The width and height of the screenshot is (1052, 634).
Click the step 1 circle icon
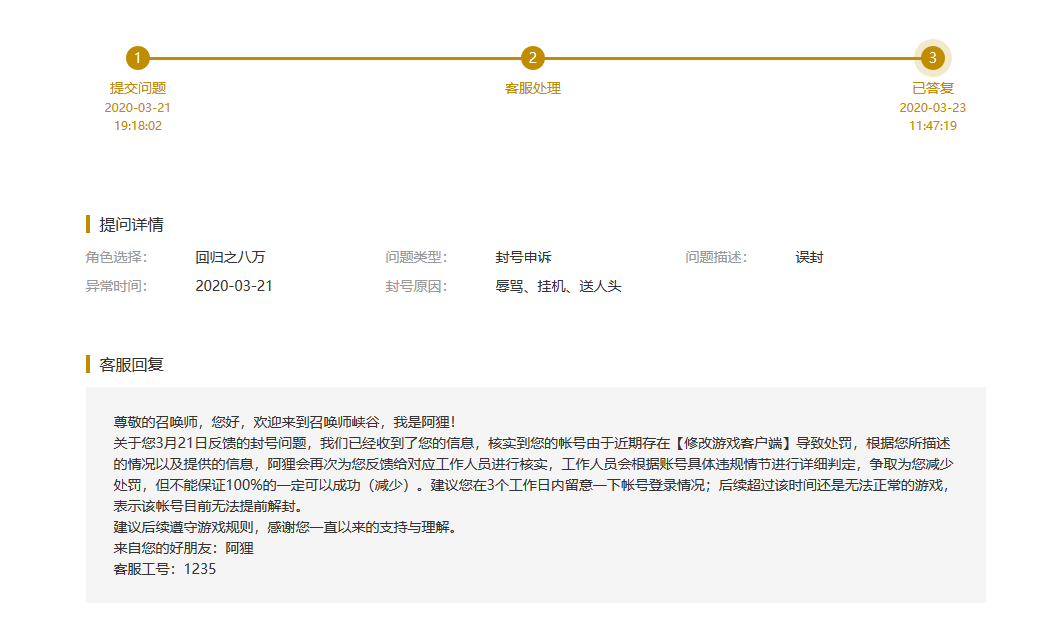(x=138, y=58)
